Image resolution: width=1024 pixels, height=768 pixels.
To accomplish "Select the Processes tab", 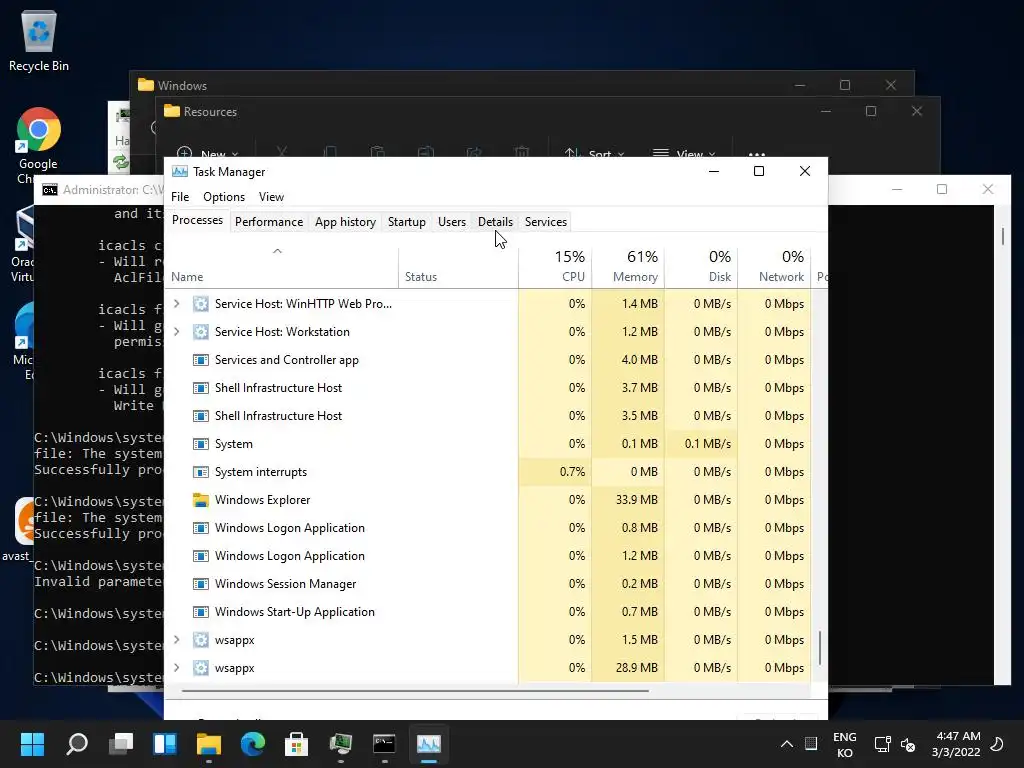I will pos(197,220).
